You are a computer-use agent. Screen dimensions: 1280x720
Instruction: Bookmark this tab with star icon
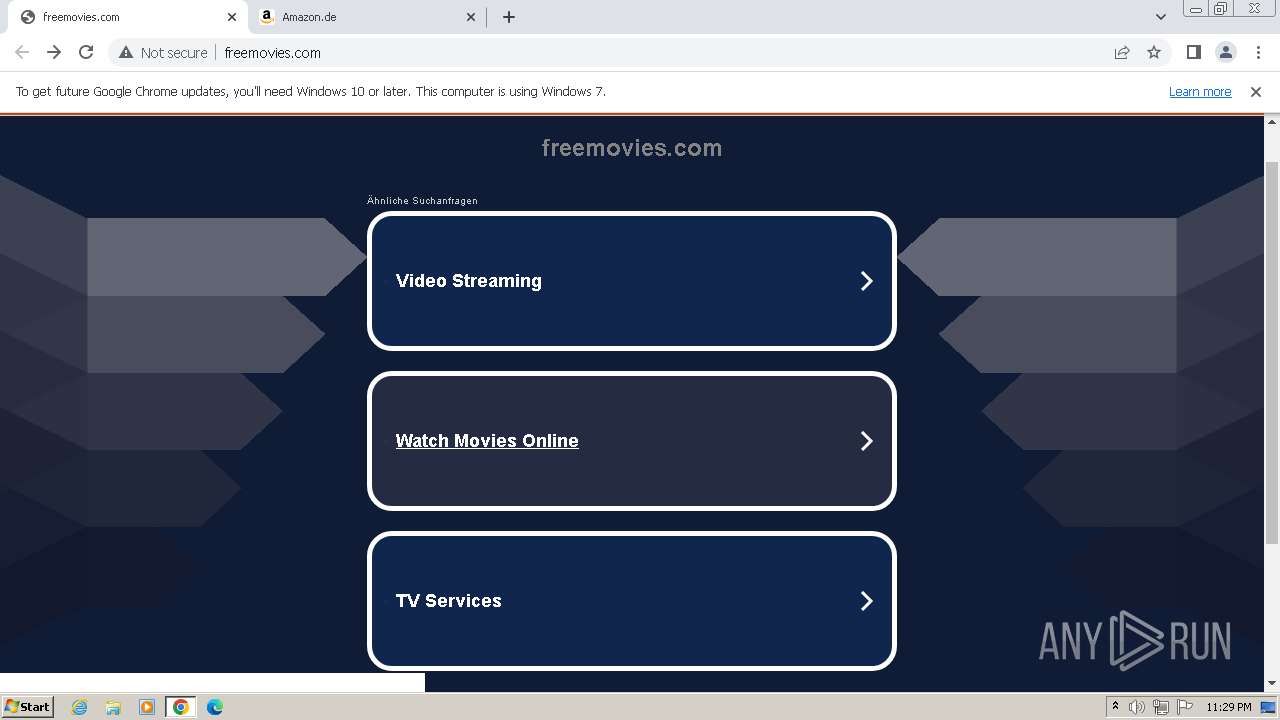click(1154, 53)
